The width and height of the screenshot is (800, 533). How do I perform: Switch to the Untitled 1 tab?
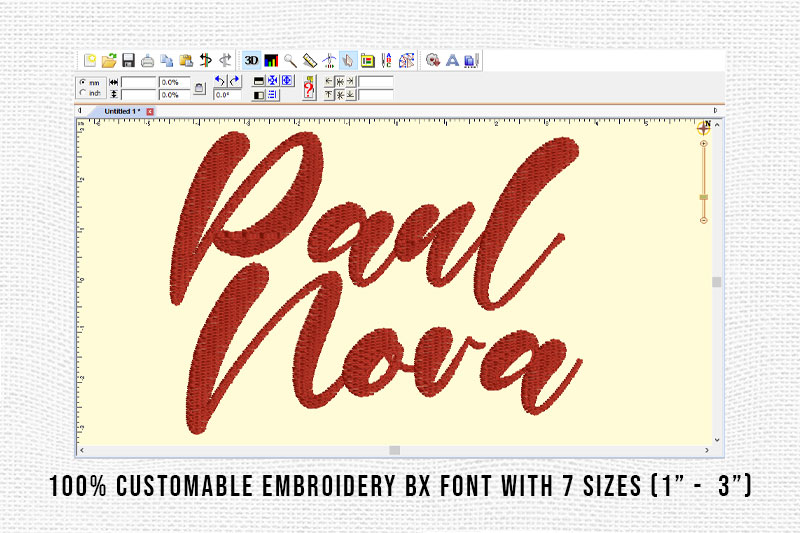coord(122,111)
